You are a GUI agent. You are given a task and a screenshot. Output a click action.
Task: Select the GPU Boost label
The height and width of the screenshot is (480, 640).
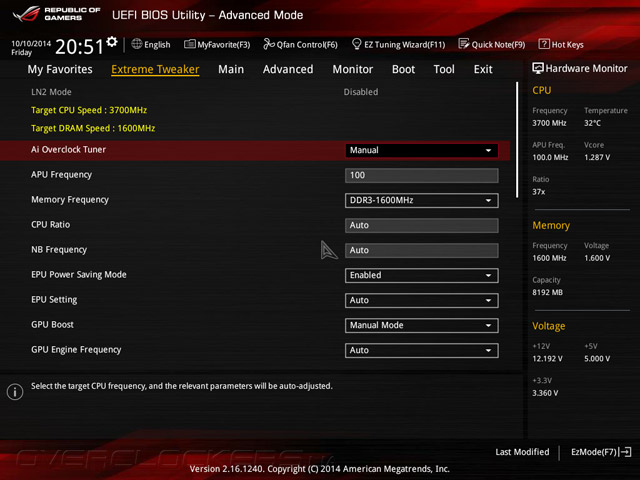click(x=52, y=324)
